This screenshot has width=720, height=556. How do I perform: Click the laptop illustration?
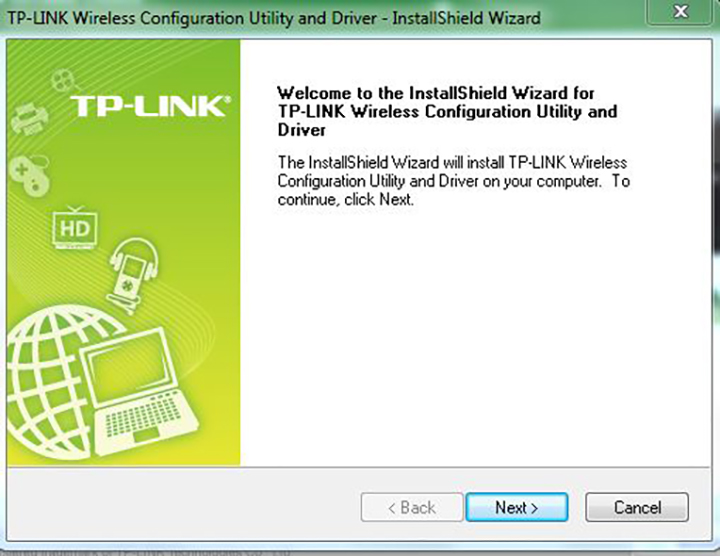pyautogui.click(x=138, y=393)
